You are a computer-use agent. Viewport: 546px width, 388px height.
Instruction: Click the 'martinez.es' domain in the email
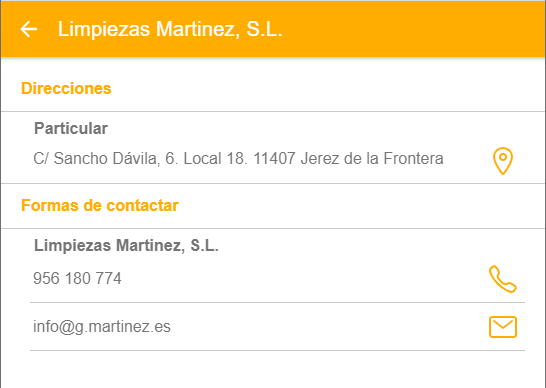pos(130,326)
